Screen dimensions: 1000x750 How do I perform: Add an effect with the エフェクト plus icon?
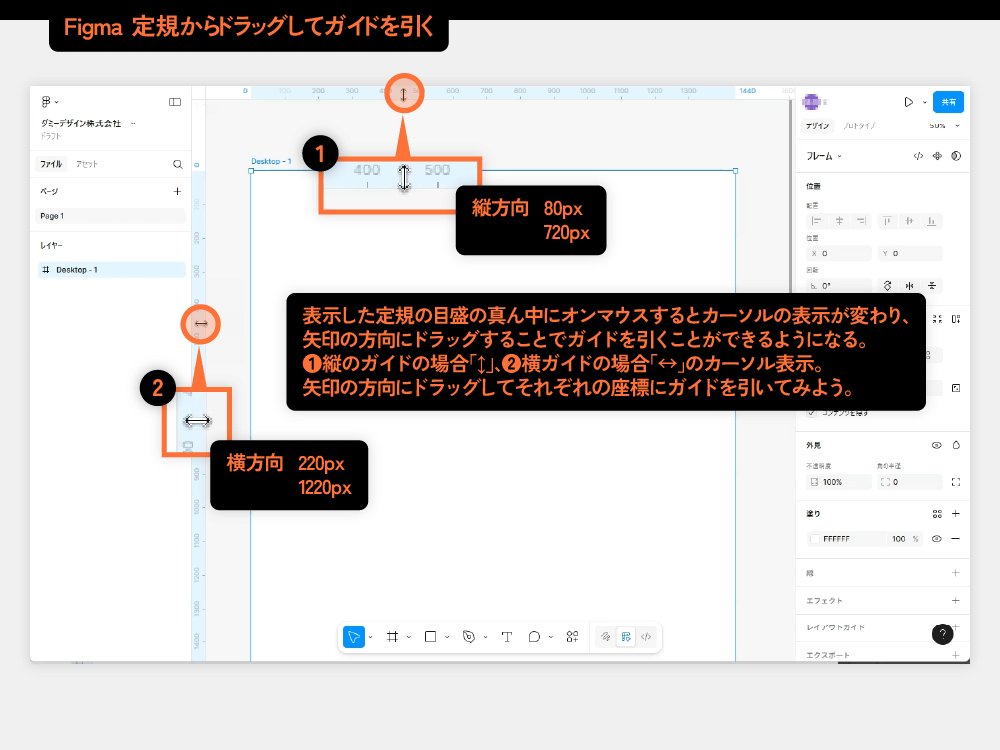click(x=956, y=601)
